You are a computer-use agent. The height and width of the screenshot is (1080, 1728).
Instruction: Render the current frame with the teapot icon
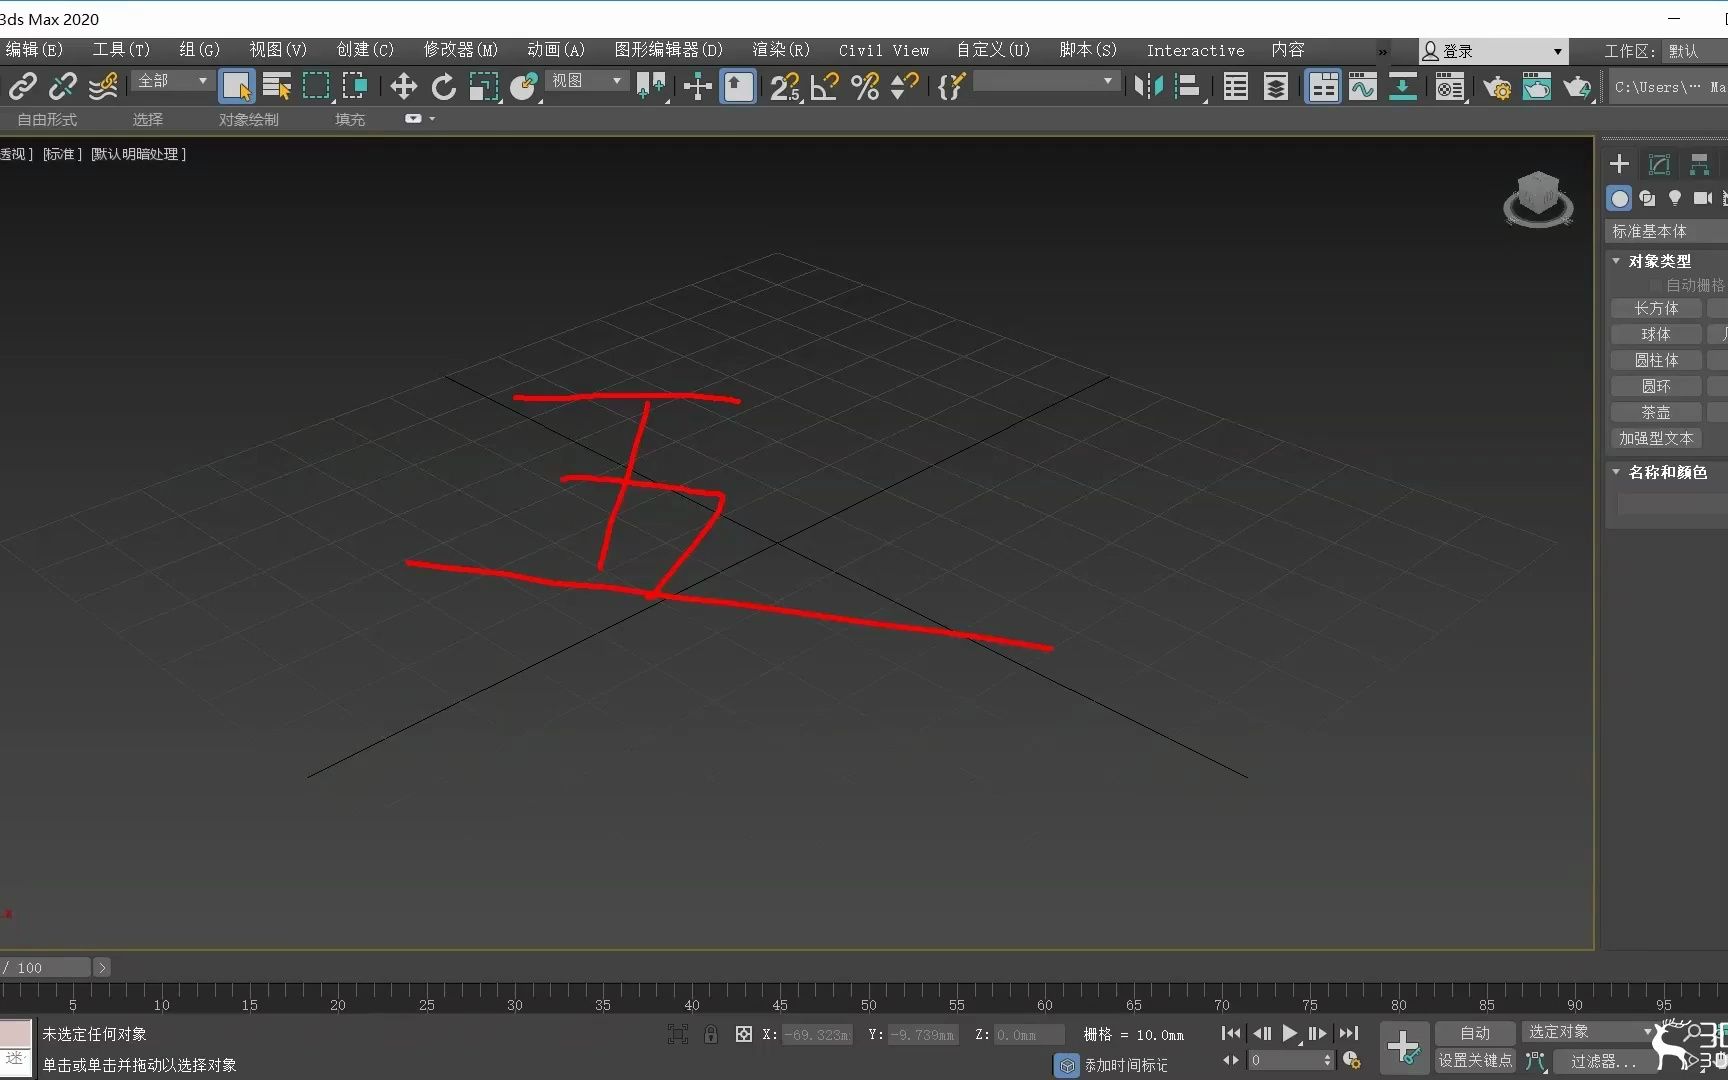(x=1577, y=87)
